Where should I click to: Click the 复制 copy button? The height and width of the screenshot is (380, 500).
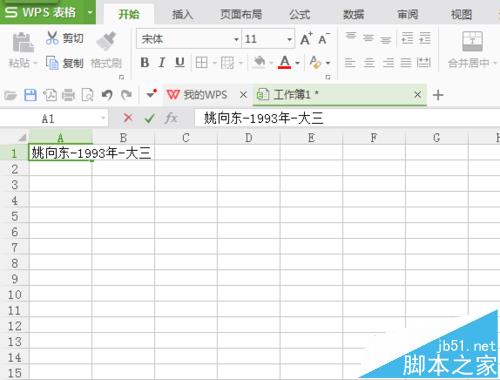(65, 63)
